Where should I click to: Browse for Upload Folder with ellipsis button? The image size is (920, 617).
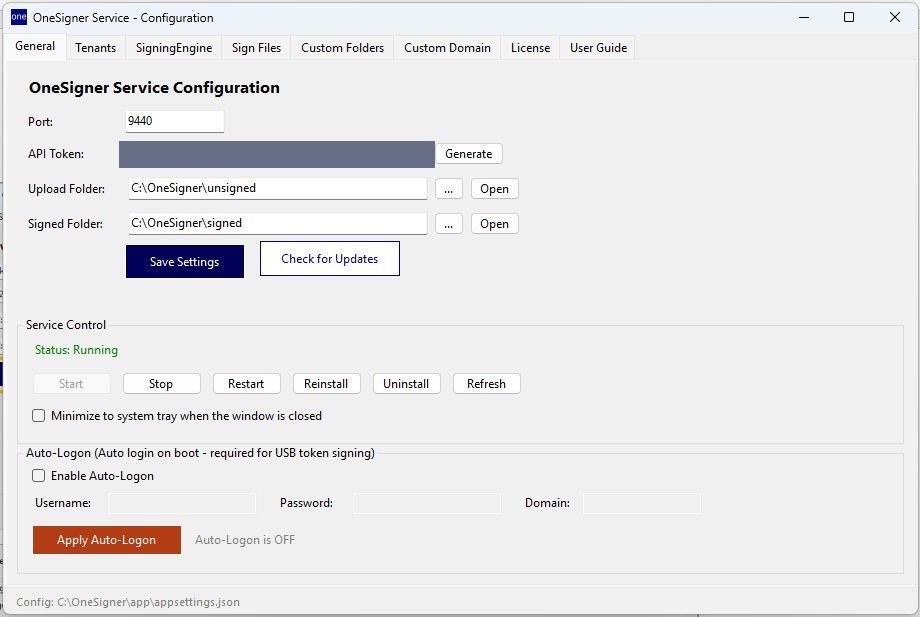click(x=449, y=189)
